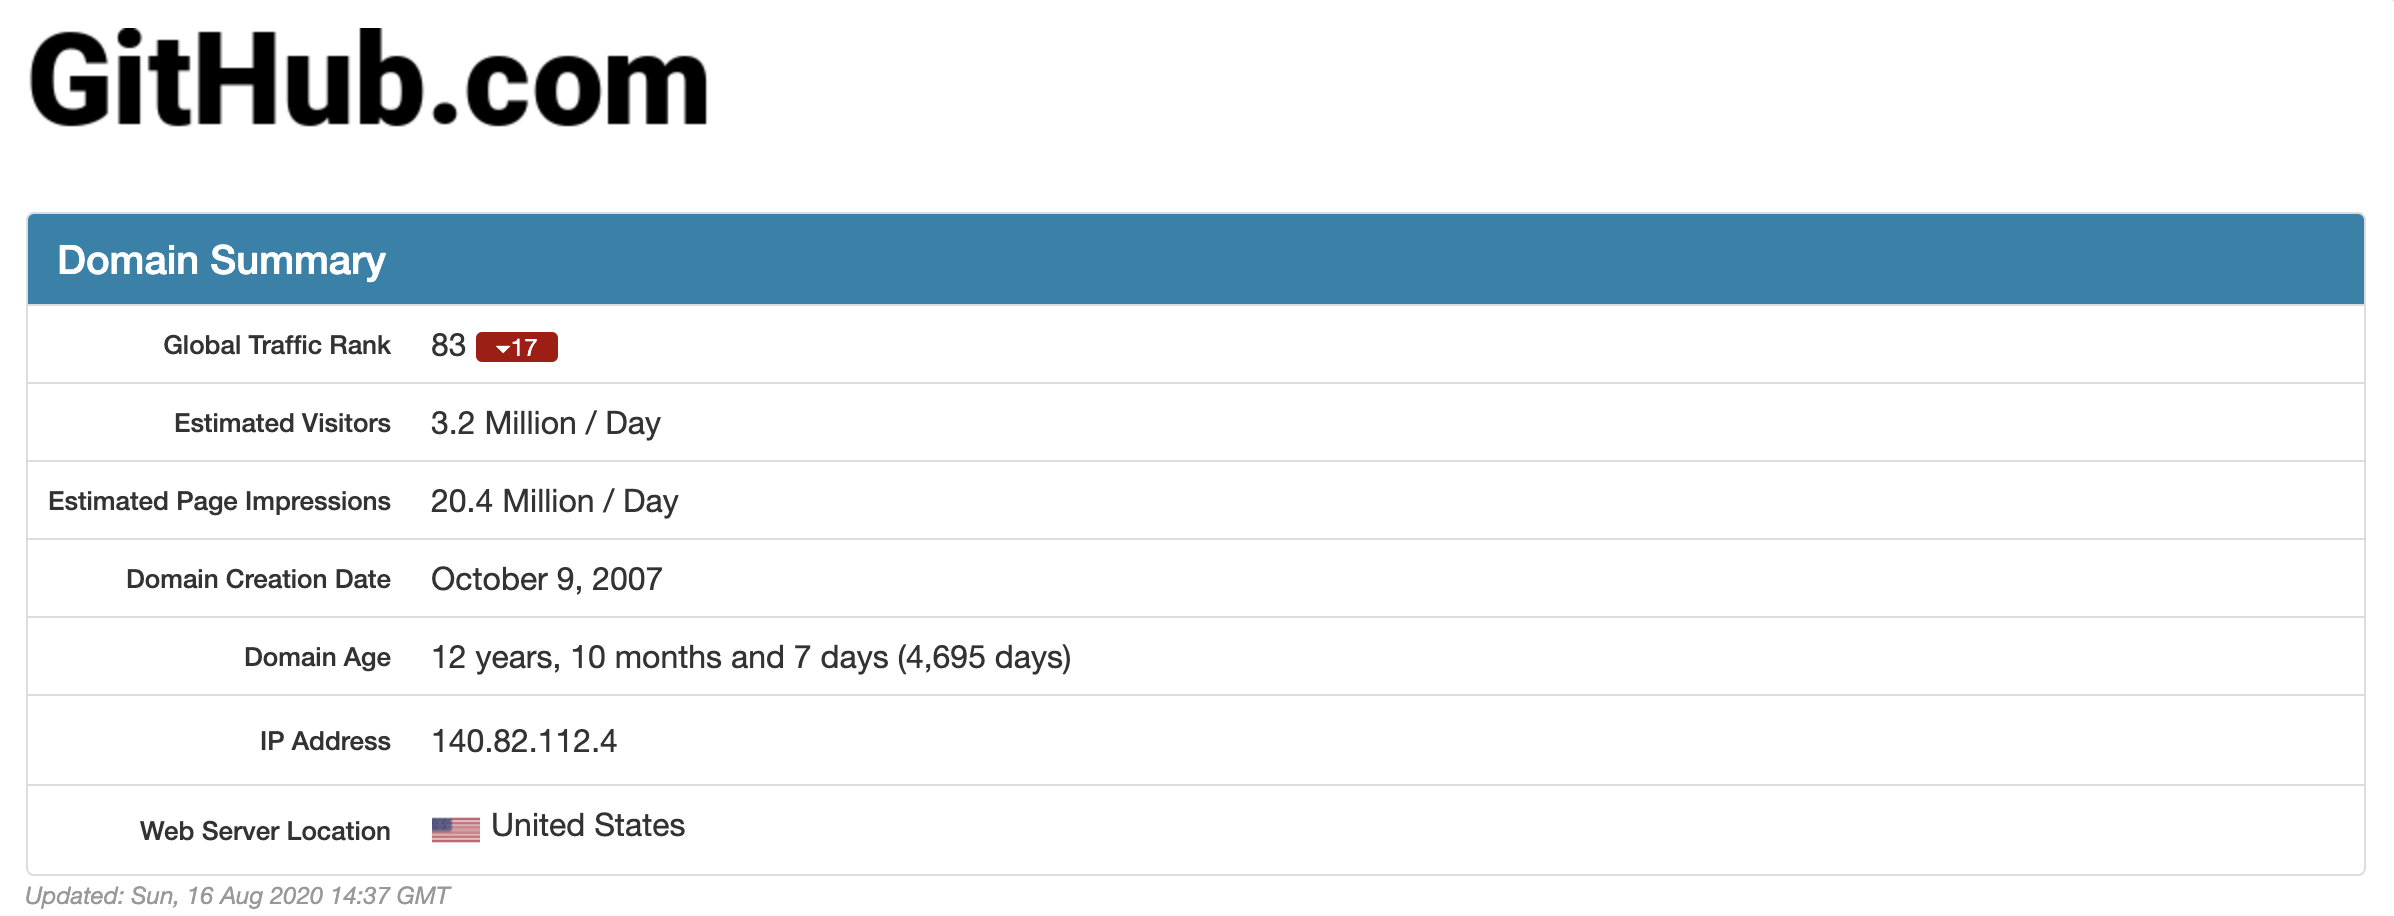
Task: Click the IP address 140.82.112.4
Action: pyautogui.click(x=524, y=741)
